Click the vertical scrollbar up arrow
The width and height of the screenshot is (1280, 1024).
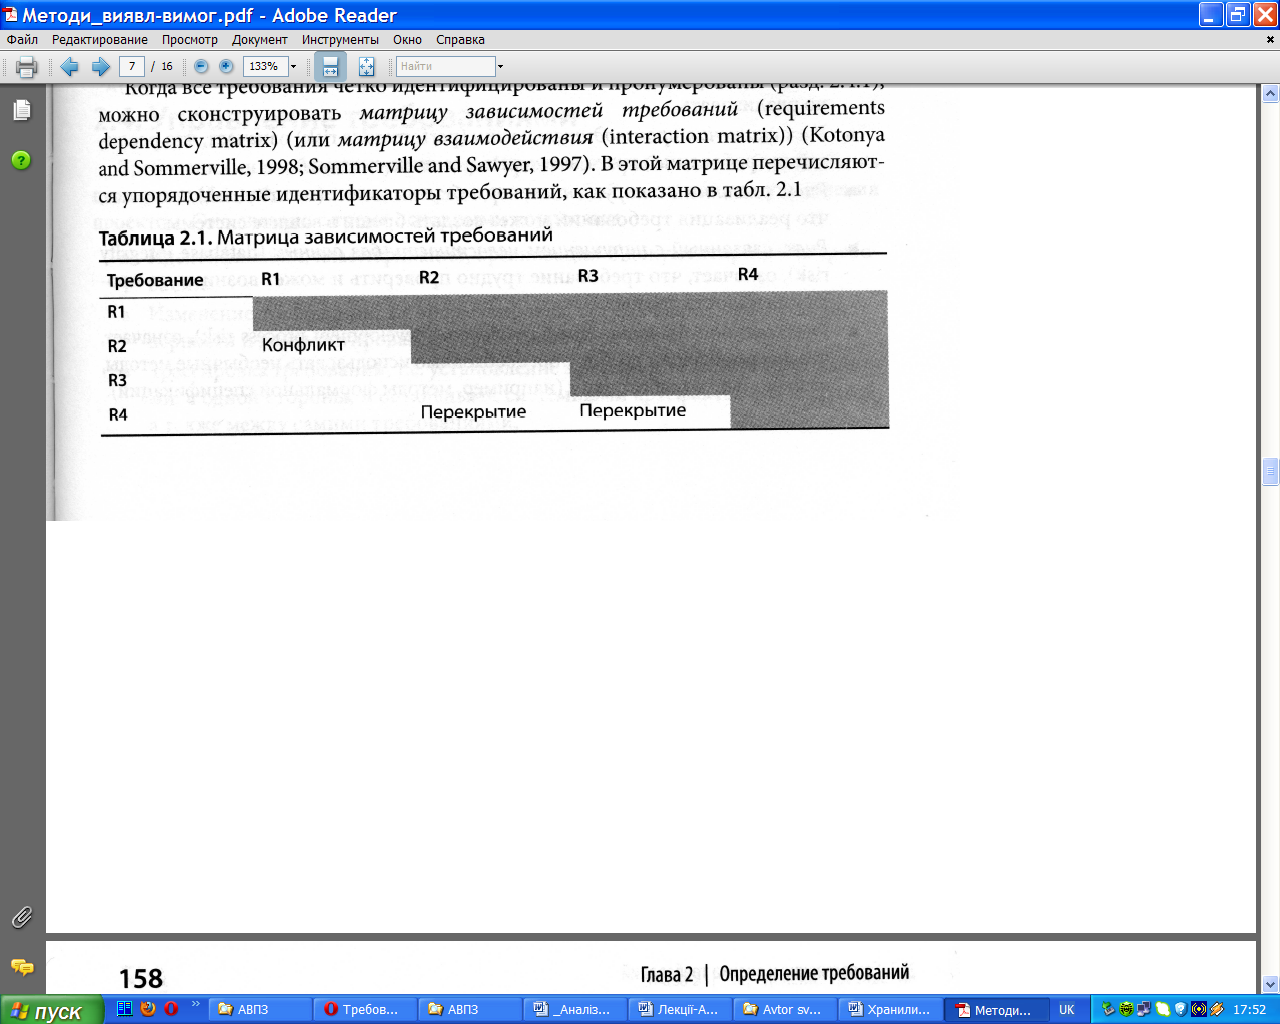(x=1270, y=94)
